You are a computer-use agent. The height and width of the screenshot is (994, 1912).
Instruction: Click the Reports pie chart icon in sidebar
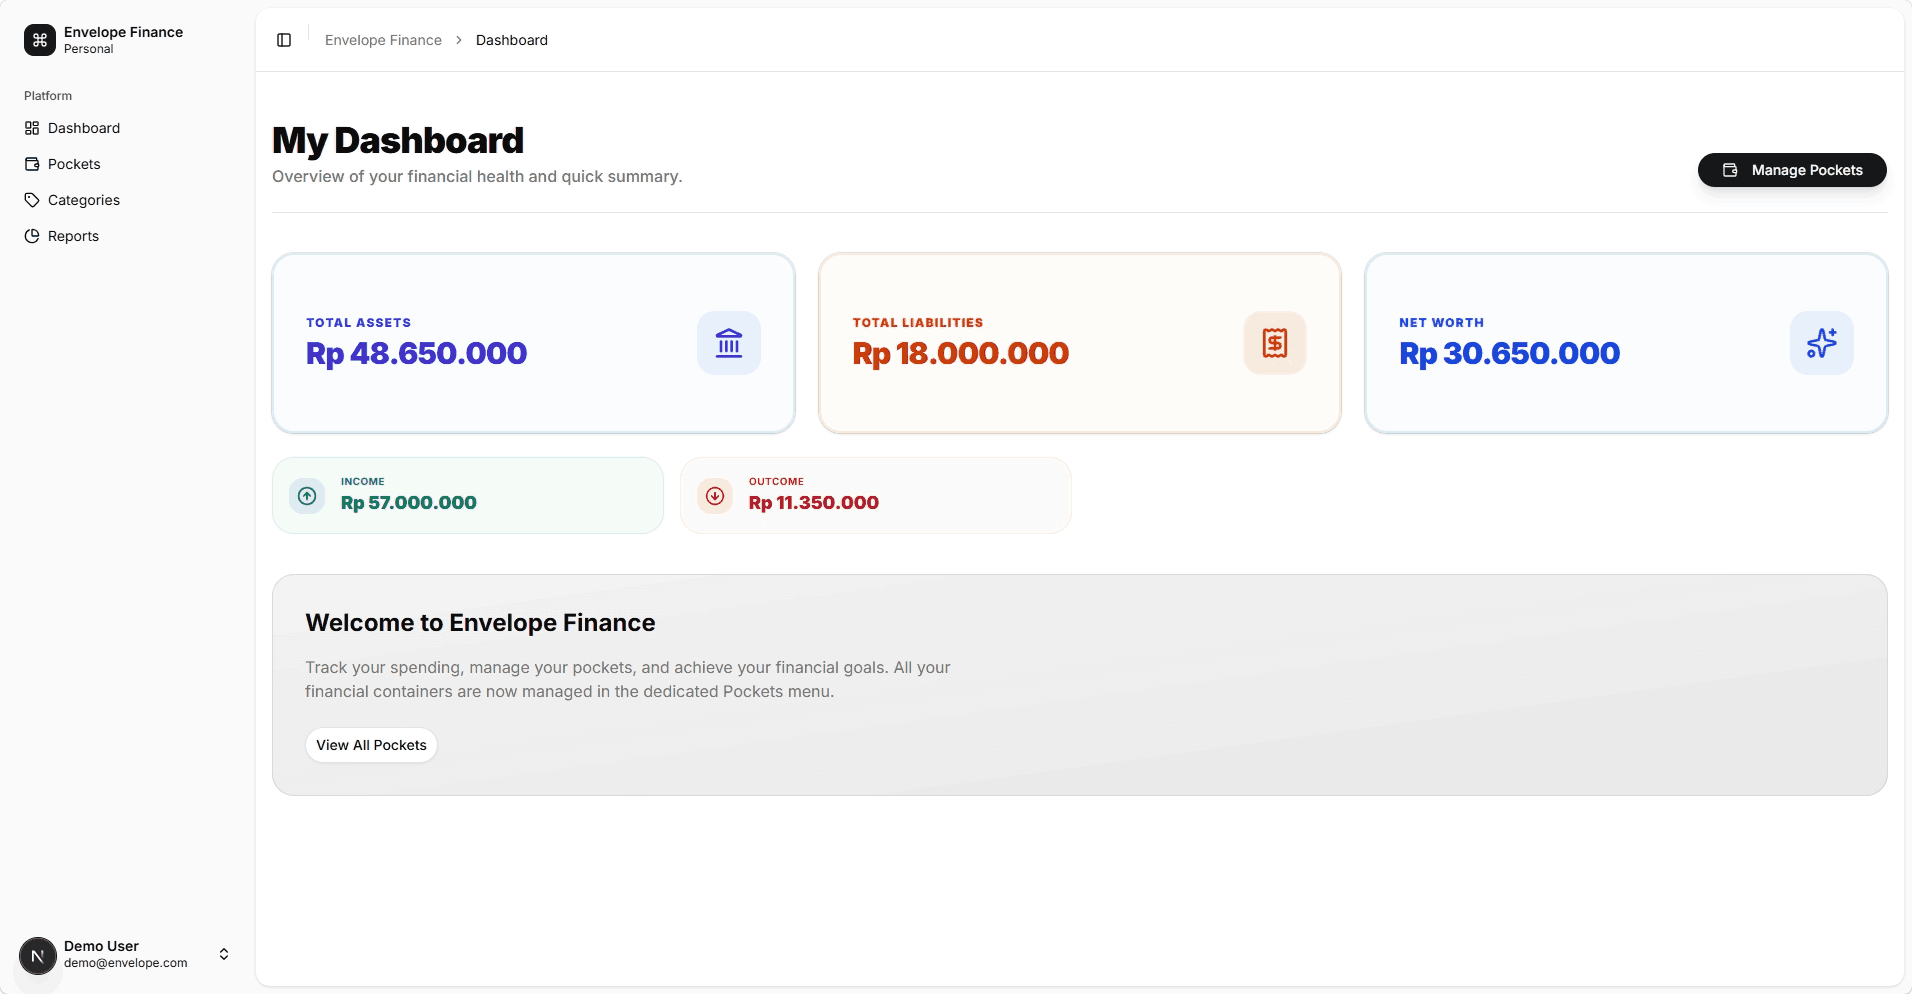(x=32, y=236)
